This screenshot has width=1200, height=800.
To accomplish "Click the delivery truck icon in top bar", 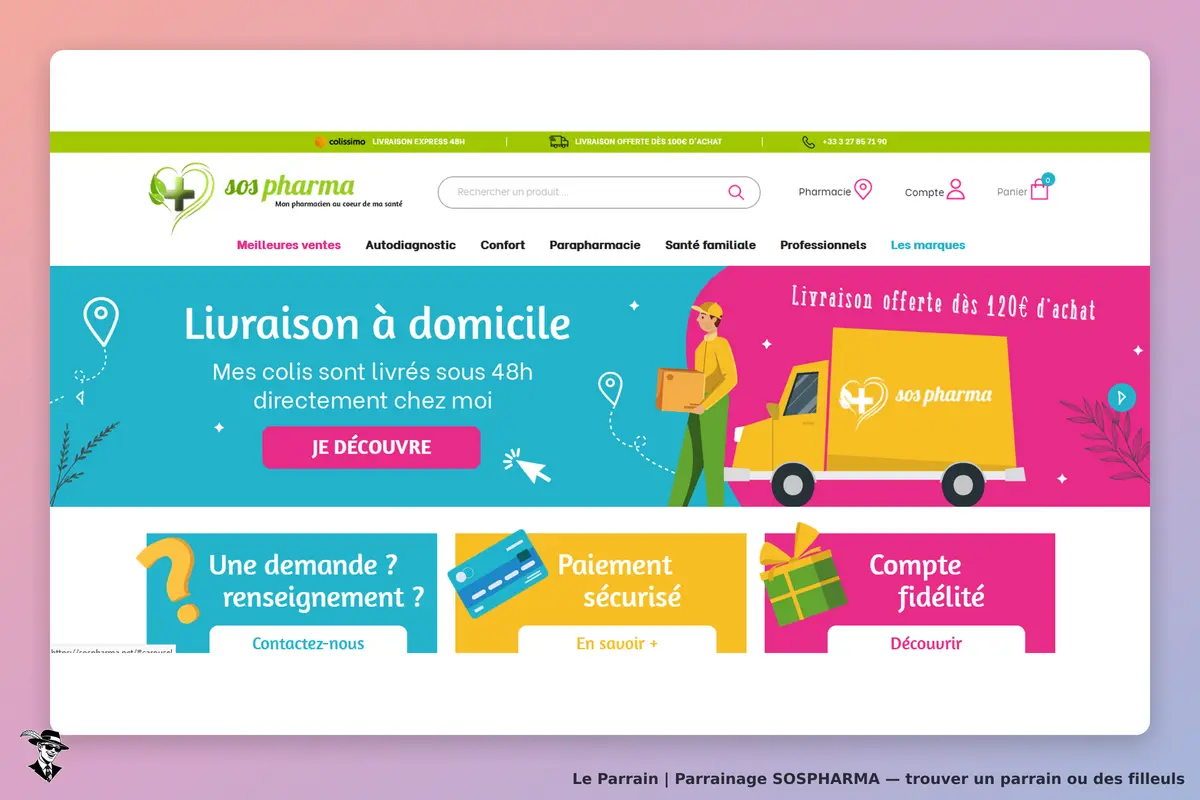I will [559, 142].
